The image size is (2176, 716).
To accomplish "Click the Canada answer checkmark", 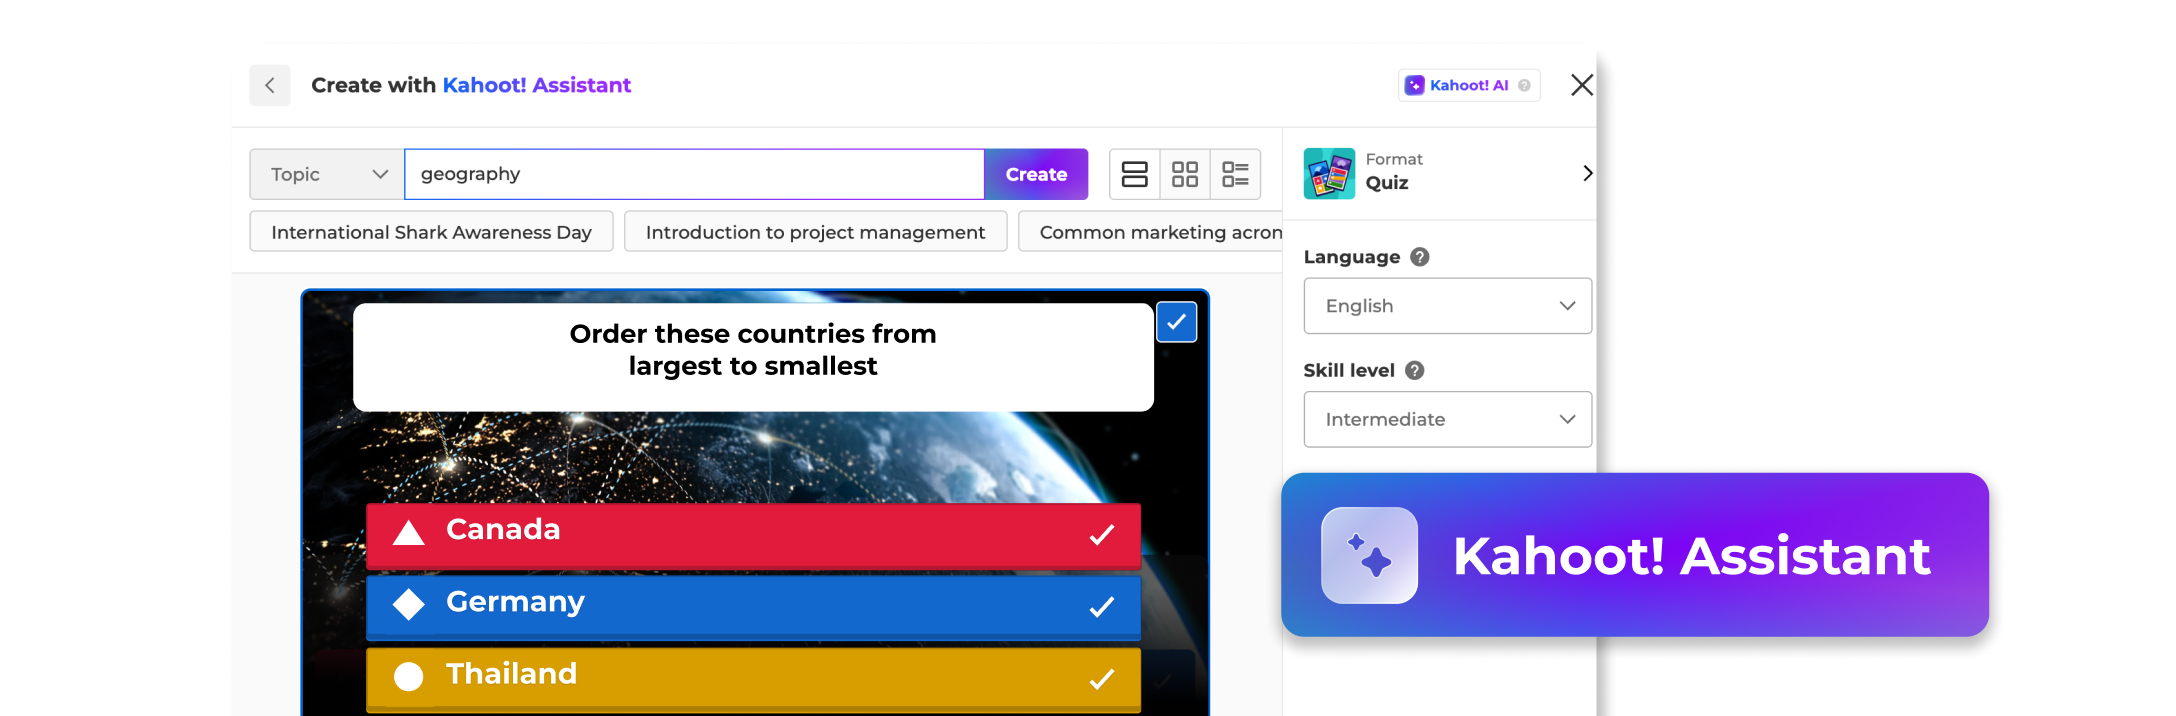I will pos(1102,535).
